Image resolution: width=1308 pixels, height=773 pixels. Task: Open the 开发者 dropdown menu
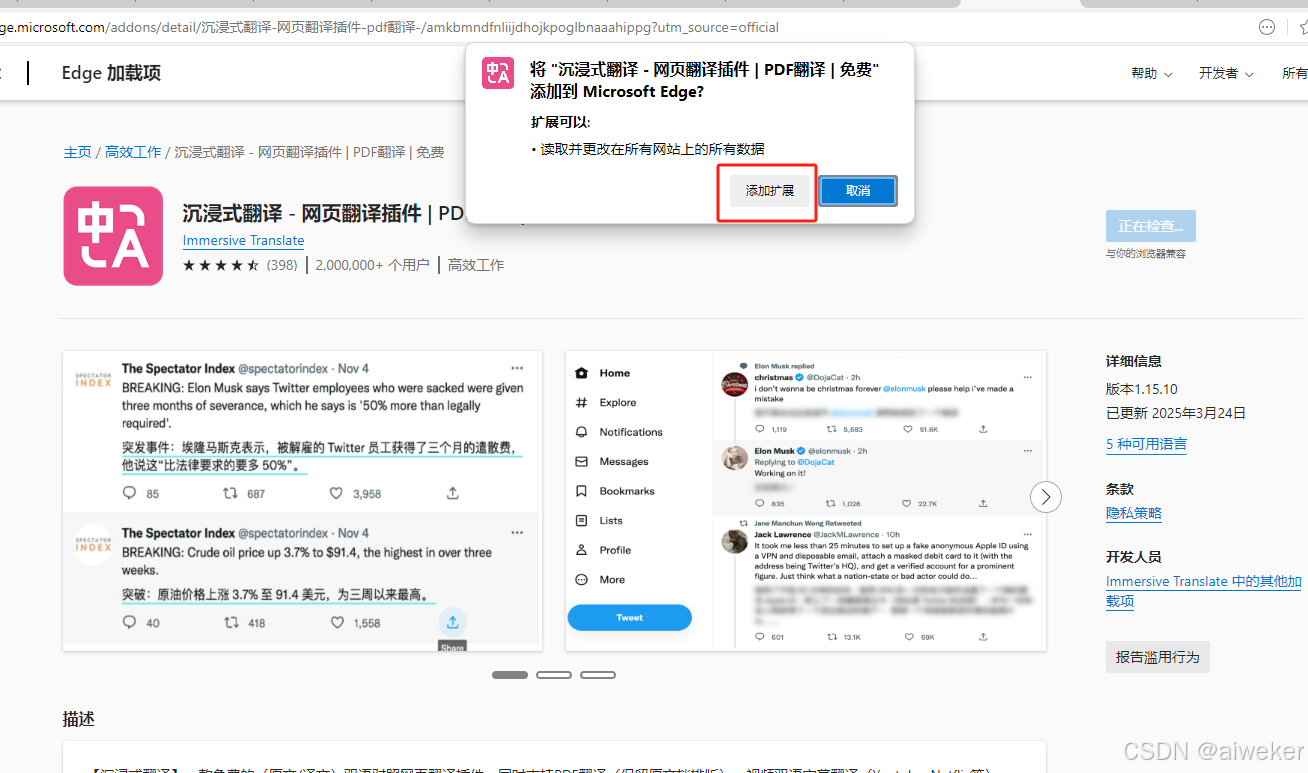tap(1226, 73)
